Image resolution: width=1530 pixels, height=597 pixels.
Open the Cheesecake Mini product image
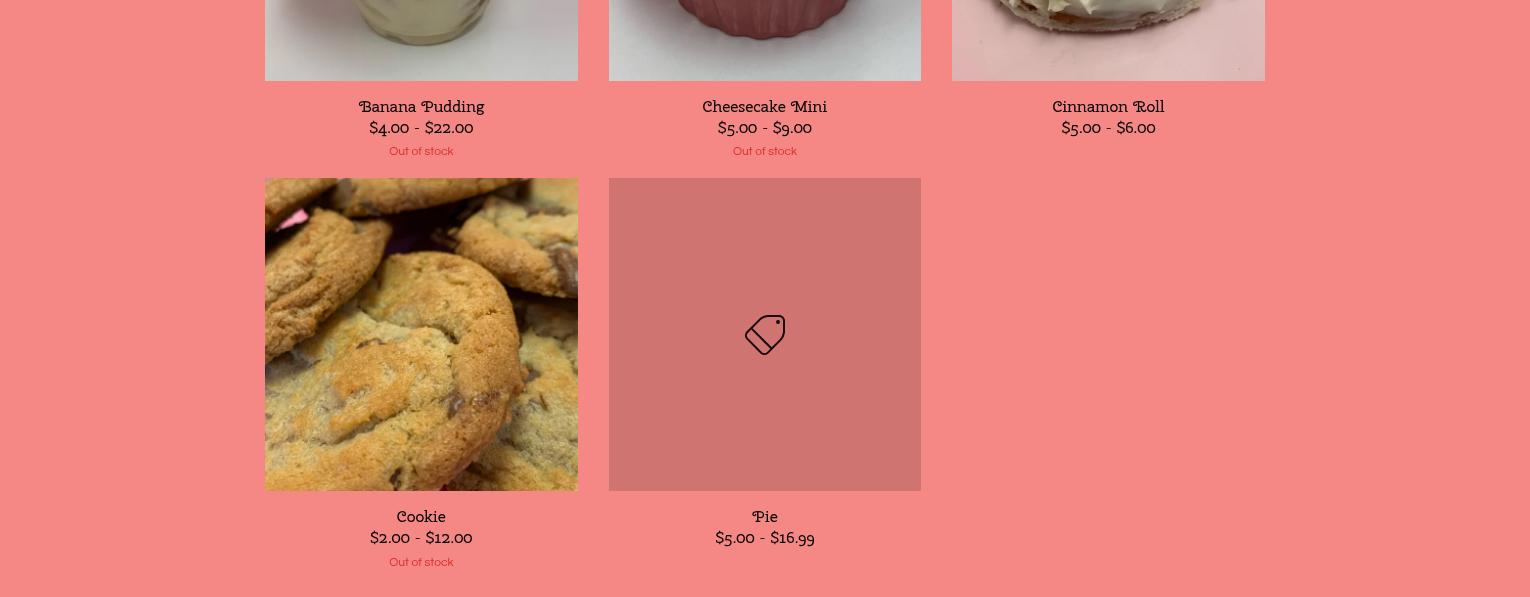765,40
